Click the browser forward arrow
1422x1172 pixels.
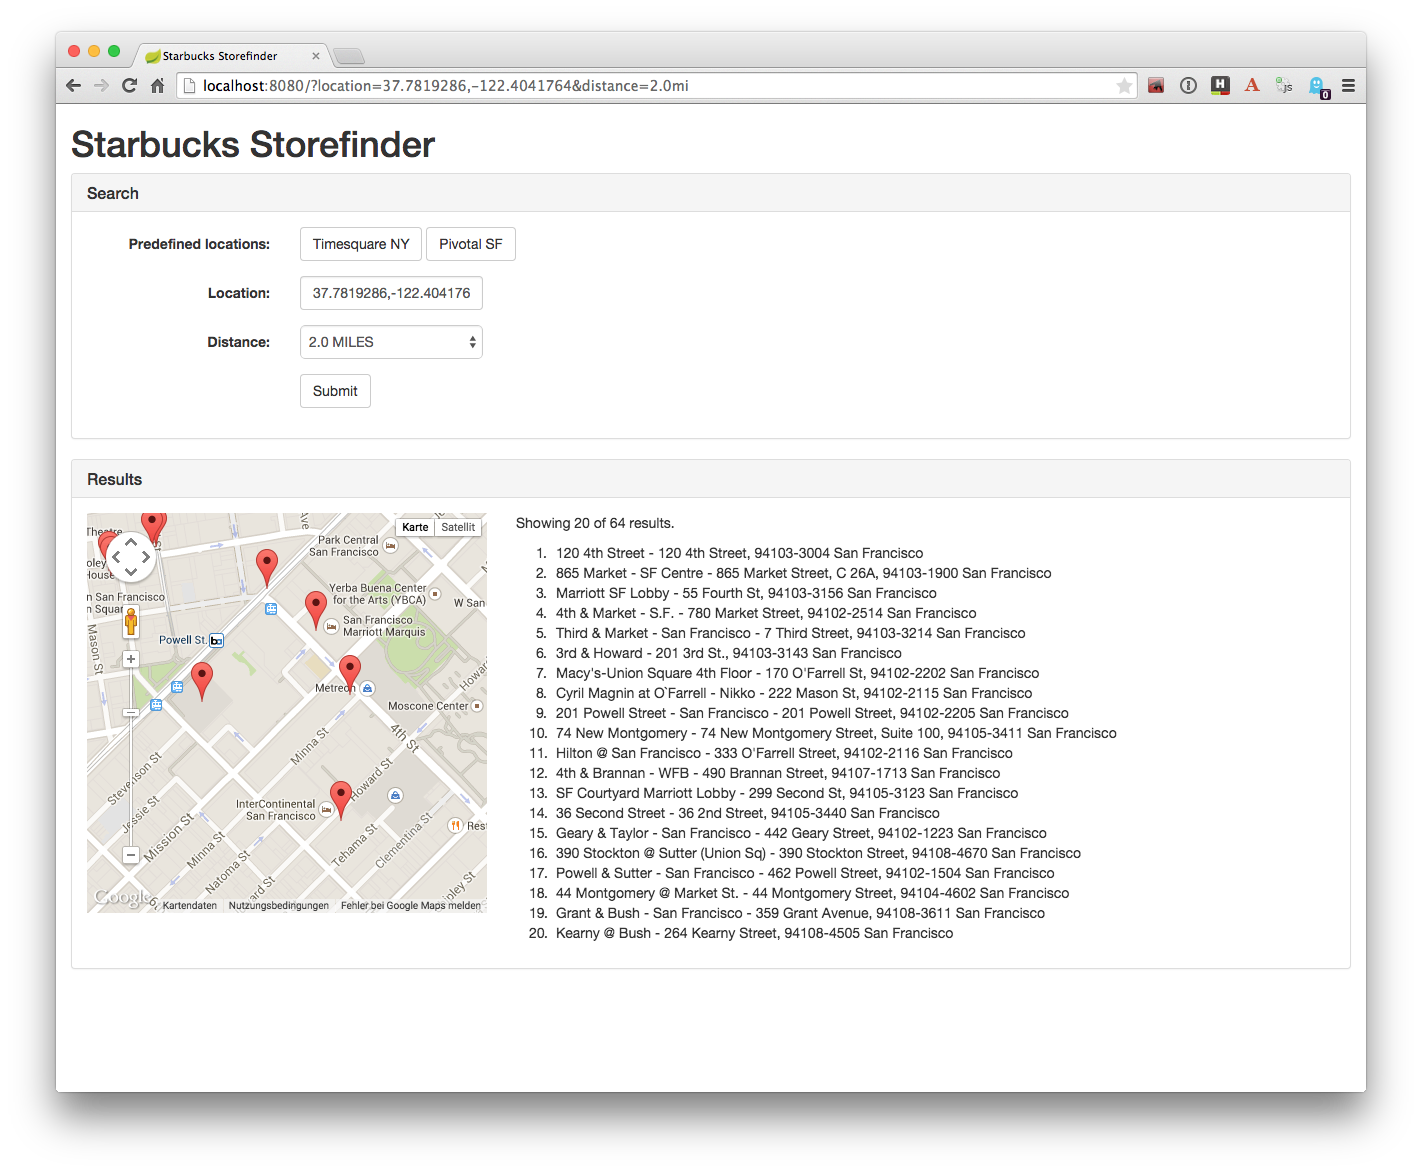(101, 86)
